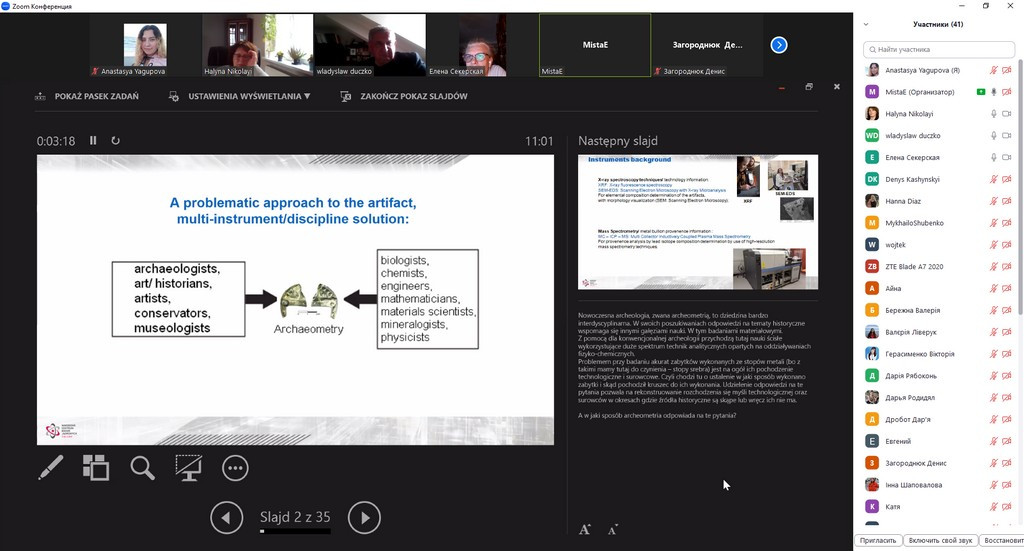Click DK avatar for Denys Kashynskyi
Viewport: 1024px width, 551px height.
(x=872, y=179)
